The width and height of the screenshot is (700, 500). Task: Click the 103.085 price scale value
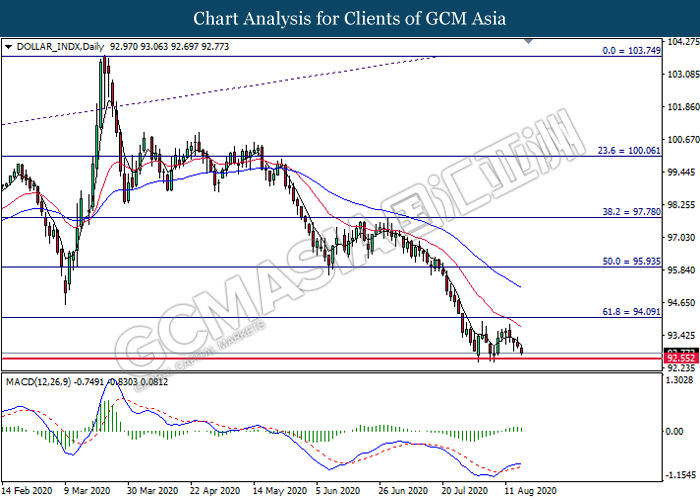pos(682,74)
